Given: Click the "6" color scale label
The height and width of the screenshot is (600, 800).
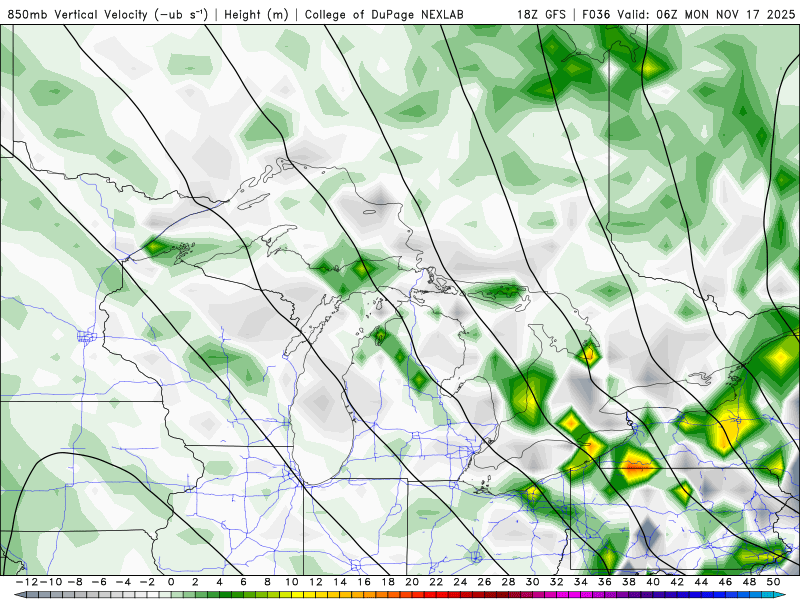Looking at the screenshot, I should (243, 582).
